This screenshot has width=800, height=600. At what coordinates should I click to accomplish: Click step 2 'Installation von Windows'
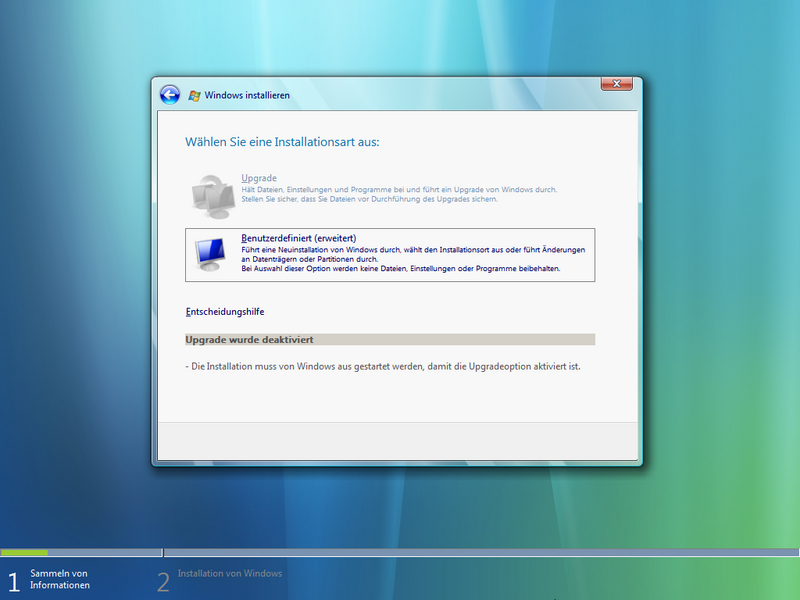[x=230, y=573]
